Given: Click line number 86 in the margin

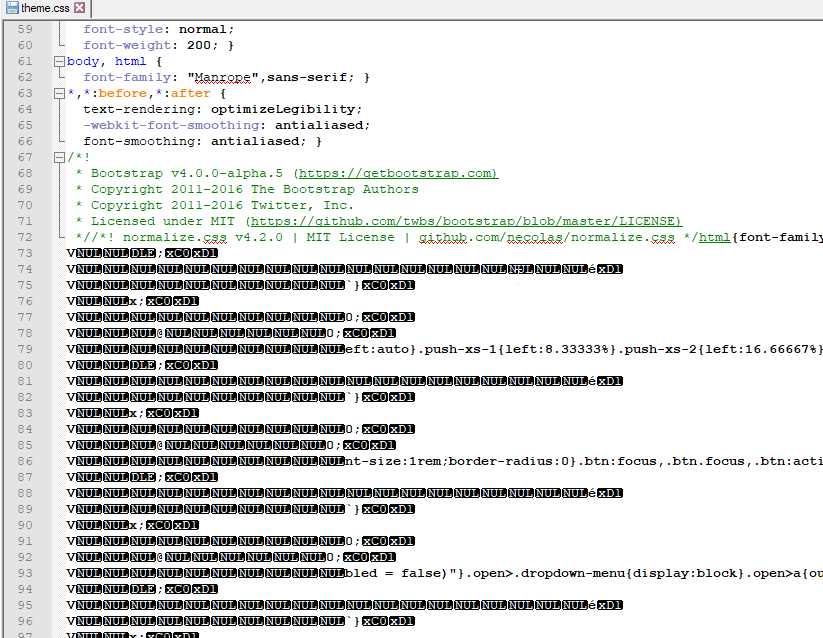Looking at the screenshot, I should coord(25,461).
